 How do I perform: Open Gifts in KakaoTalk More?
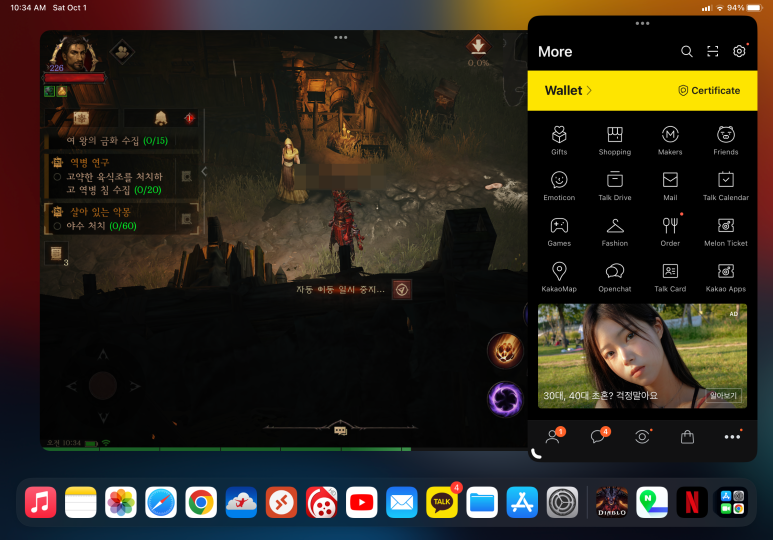point(559,140)
